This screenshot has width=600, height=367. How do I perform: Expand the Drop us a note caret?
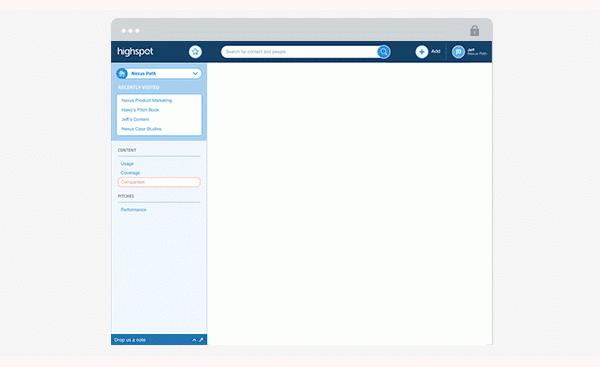(194, 340)
